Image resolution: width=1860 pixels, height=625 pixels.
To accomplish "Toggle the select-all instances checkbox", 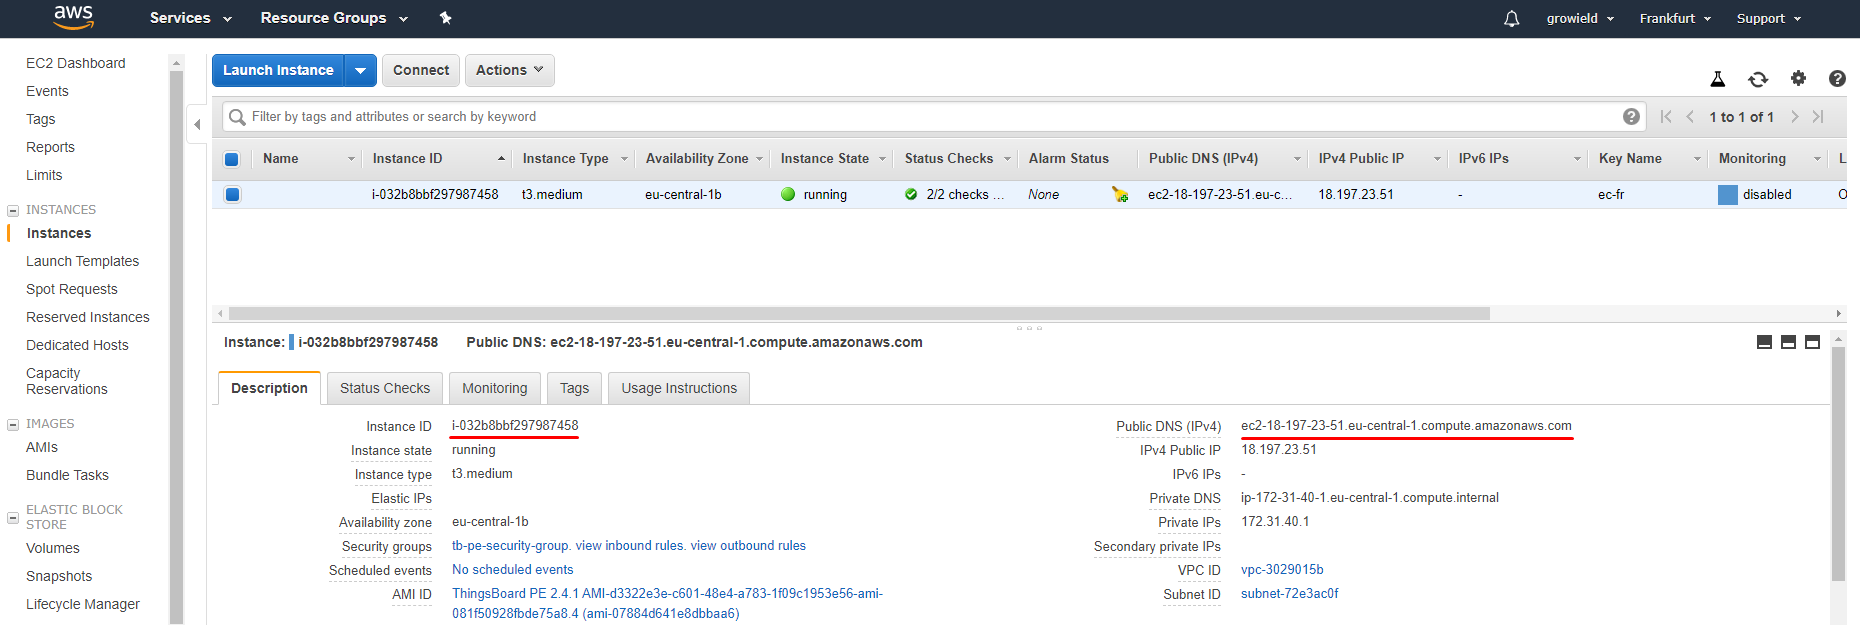I will (x=232, y=159).
